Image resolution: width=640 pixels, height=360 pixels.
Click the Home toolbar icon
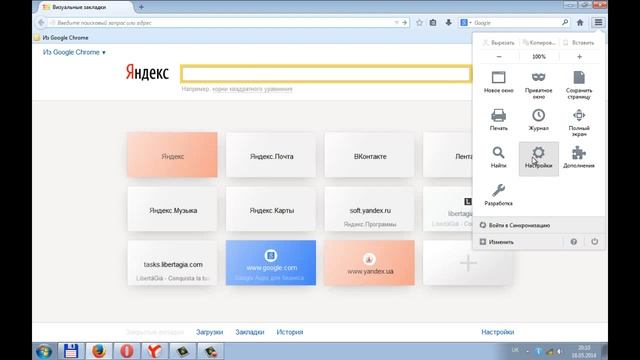click(x=580, y=22)
